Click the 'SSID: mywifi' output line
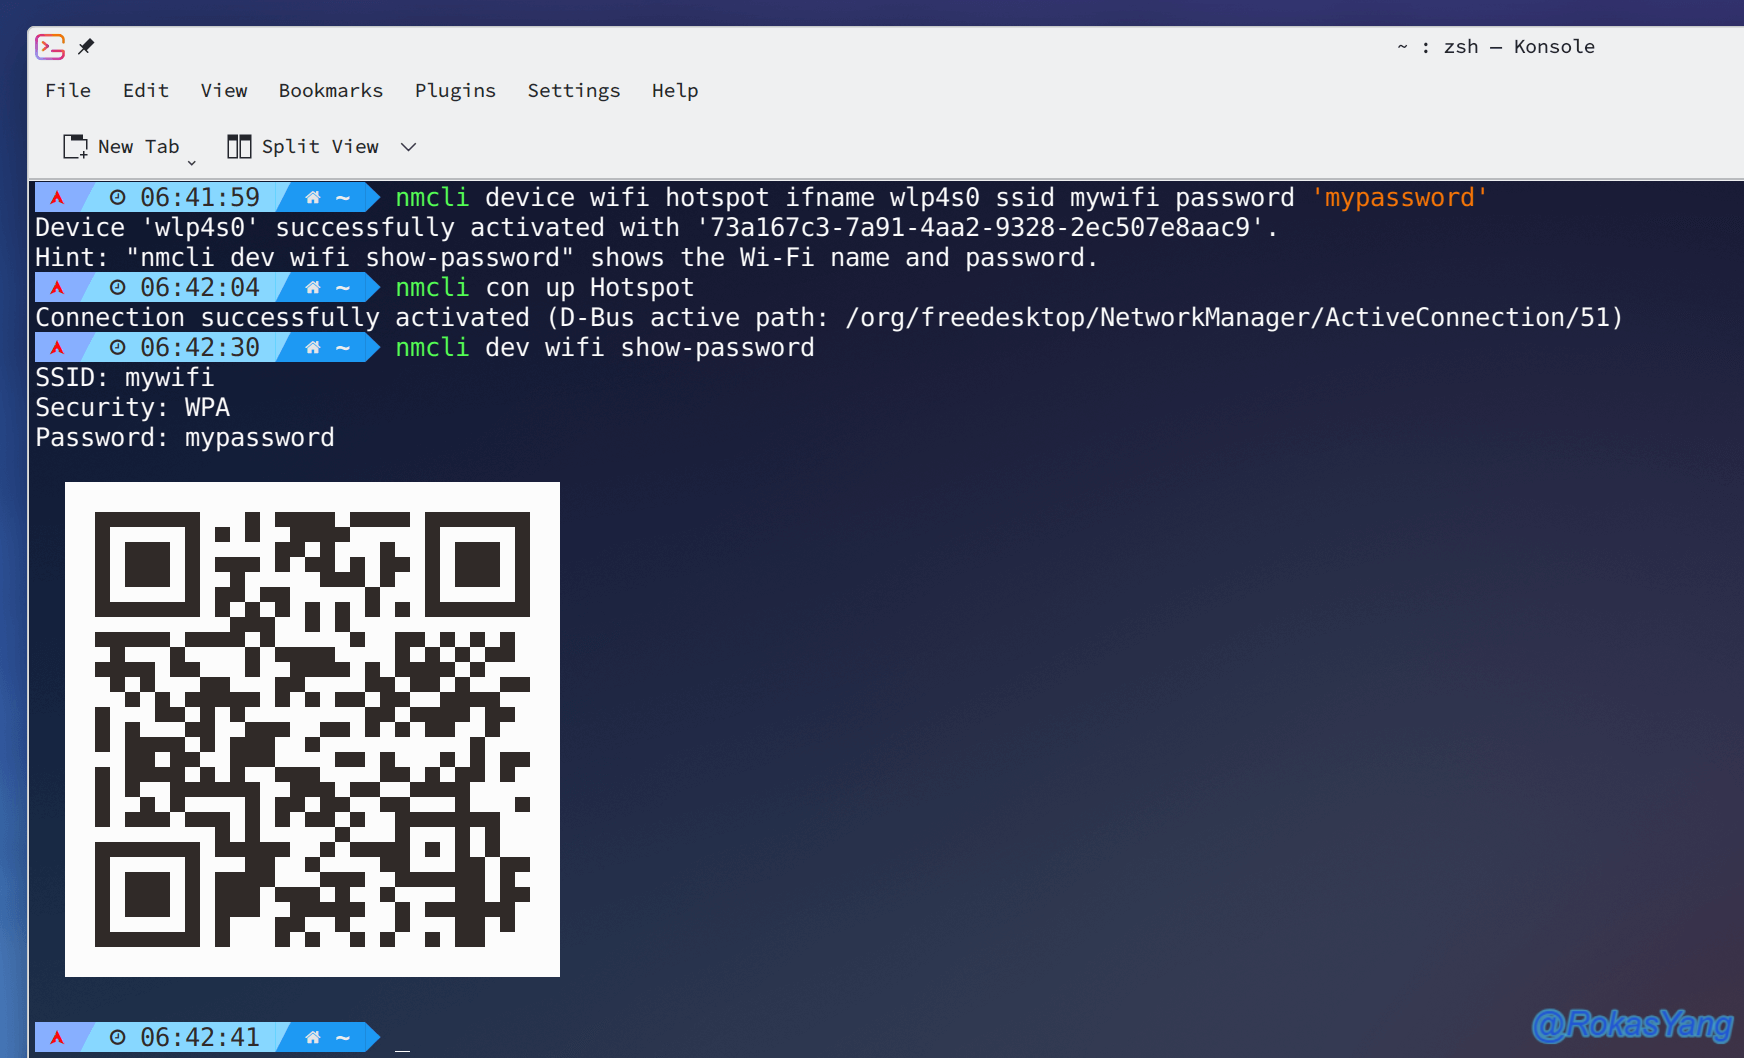The image size is (1744, 1058). click(x=125, y=377)
